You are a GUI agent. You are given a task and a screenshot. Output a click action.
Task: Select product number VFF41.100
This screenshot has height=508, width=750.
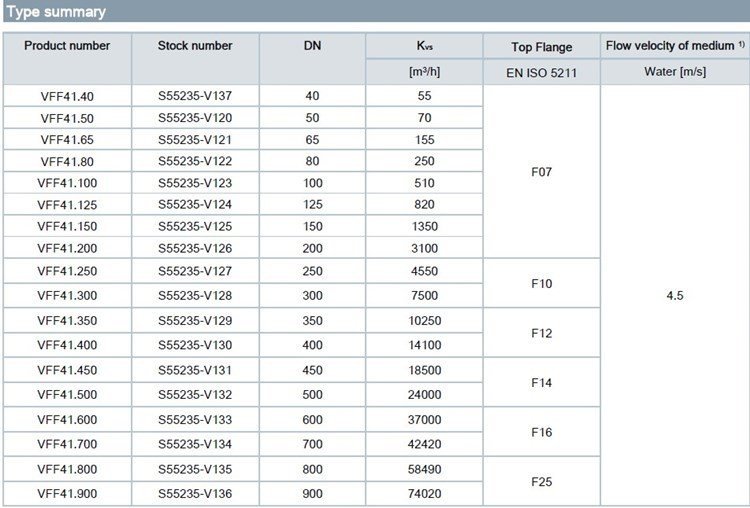click(x=67, y=183)
